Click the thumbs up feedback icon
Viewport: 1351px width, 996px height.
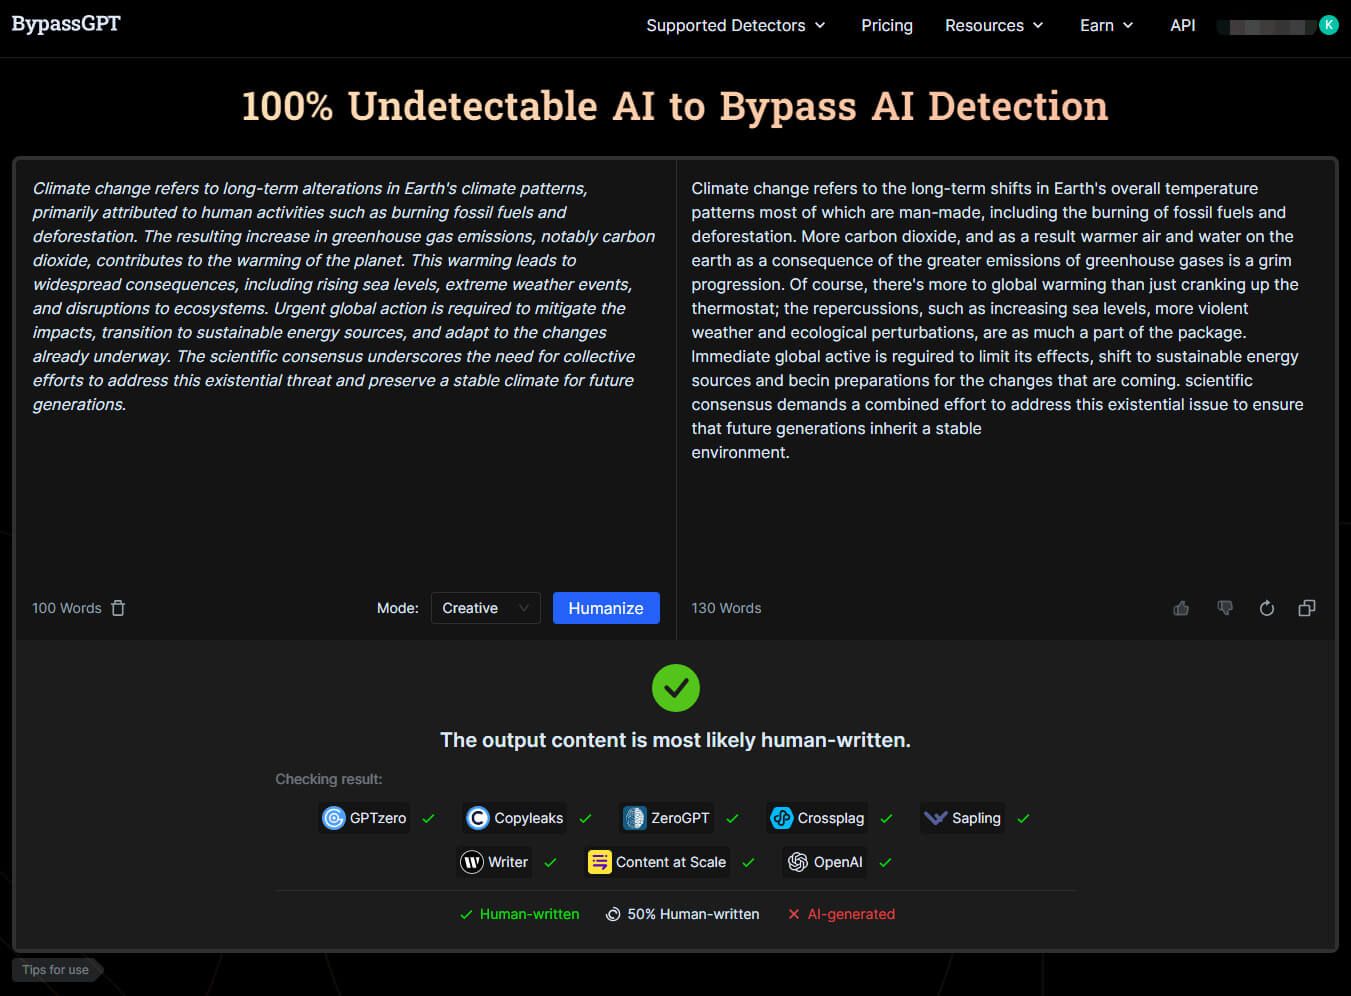click(x=1181, y=608)
